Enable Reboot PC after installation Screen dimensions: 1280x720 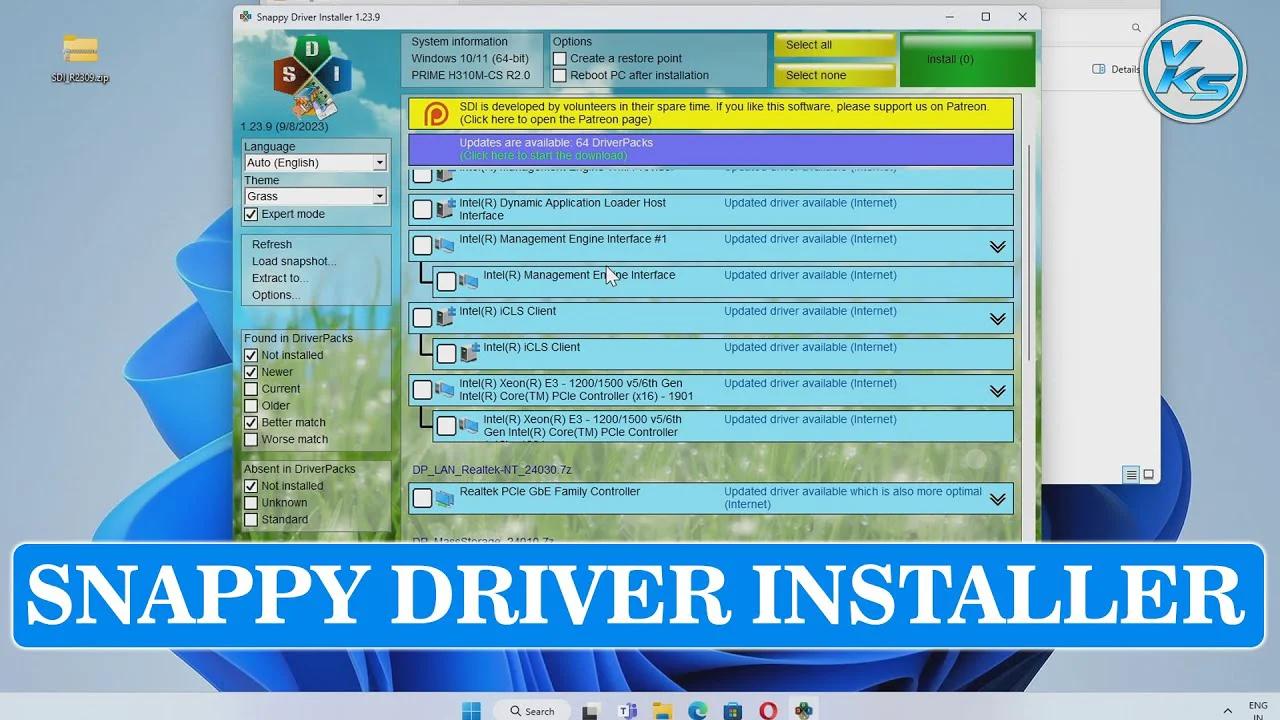coord(560,75)
